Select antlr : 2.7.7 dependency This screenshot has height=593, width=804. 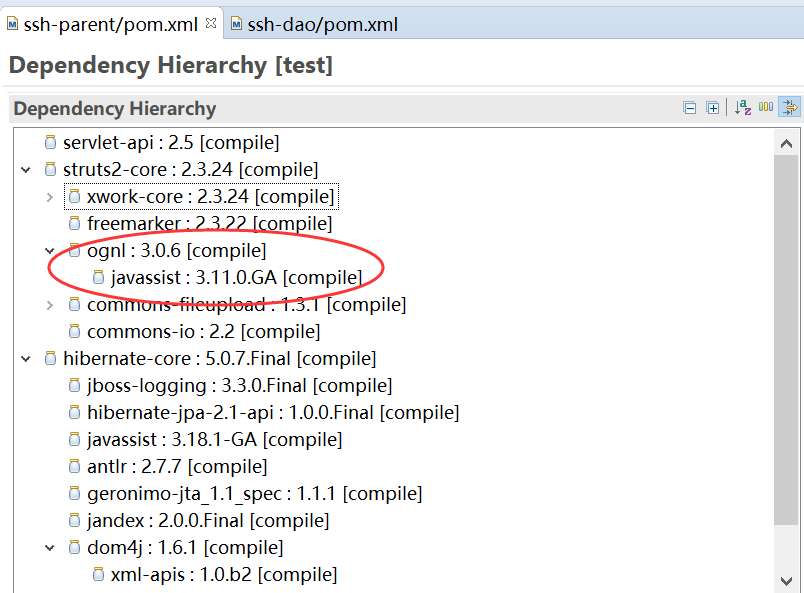[177, 467]
